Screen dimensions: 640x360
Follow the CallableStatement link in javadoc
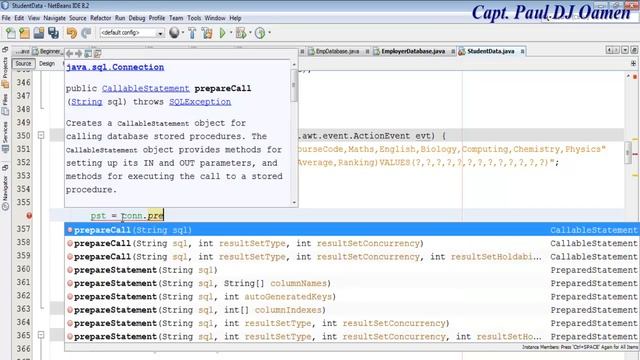(x=146, y=89)
